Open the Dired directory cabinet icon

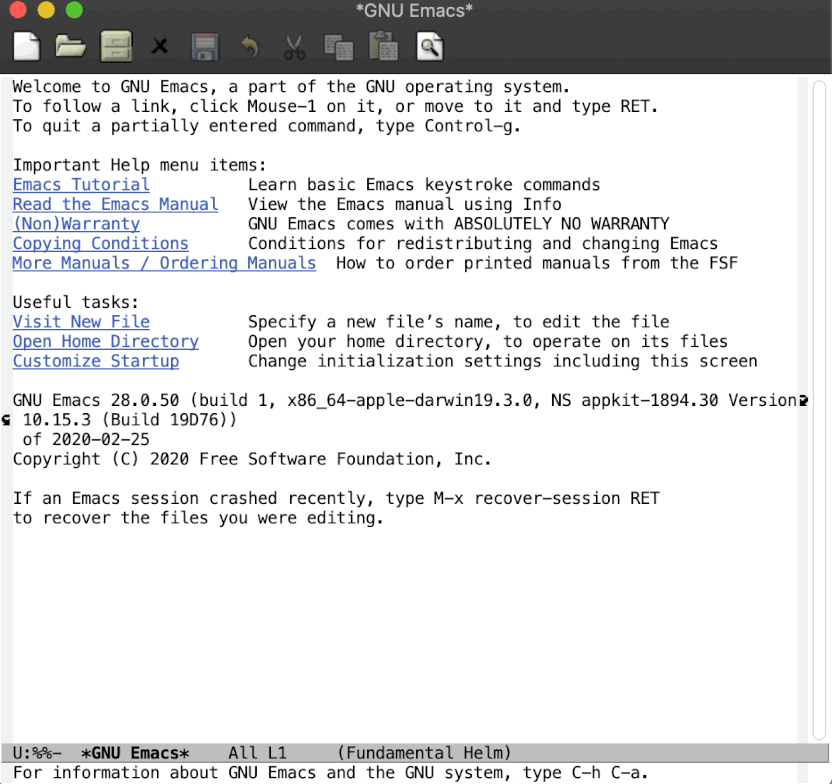pos(116,47)
